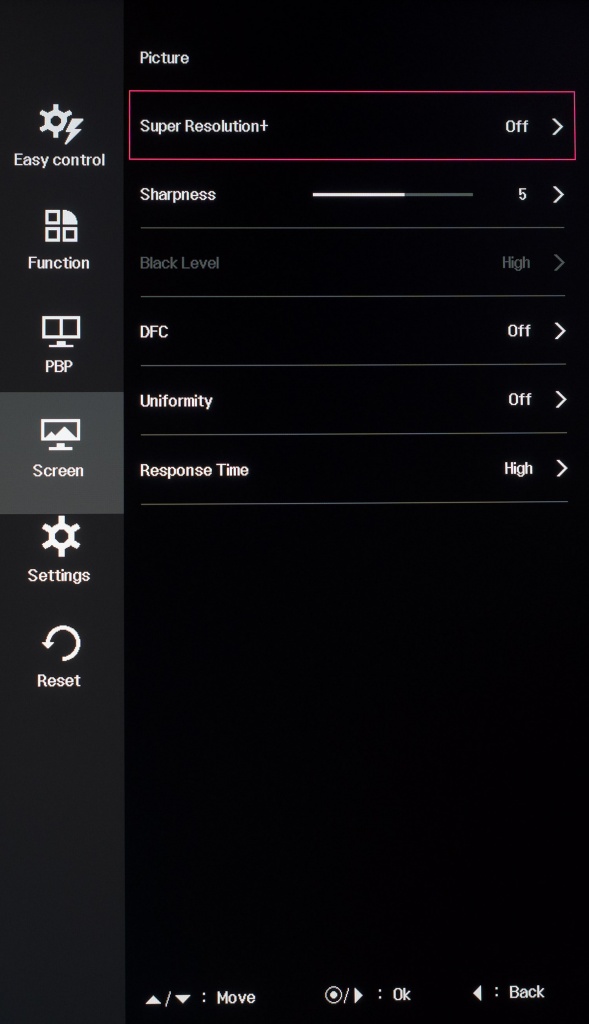Select the Uniformity menu row
This screenshot has height=1024, width=589.
353,399
